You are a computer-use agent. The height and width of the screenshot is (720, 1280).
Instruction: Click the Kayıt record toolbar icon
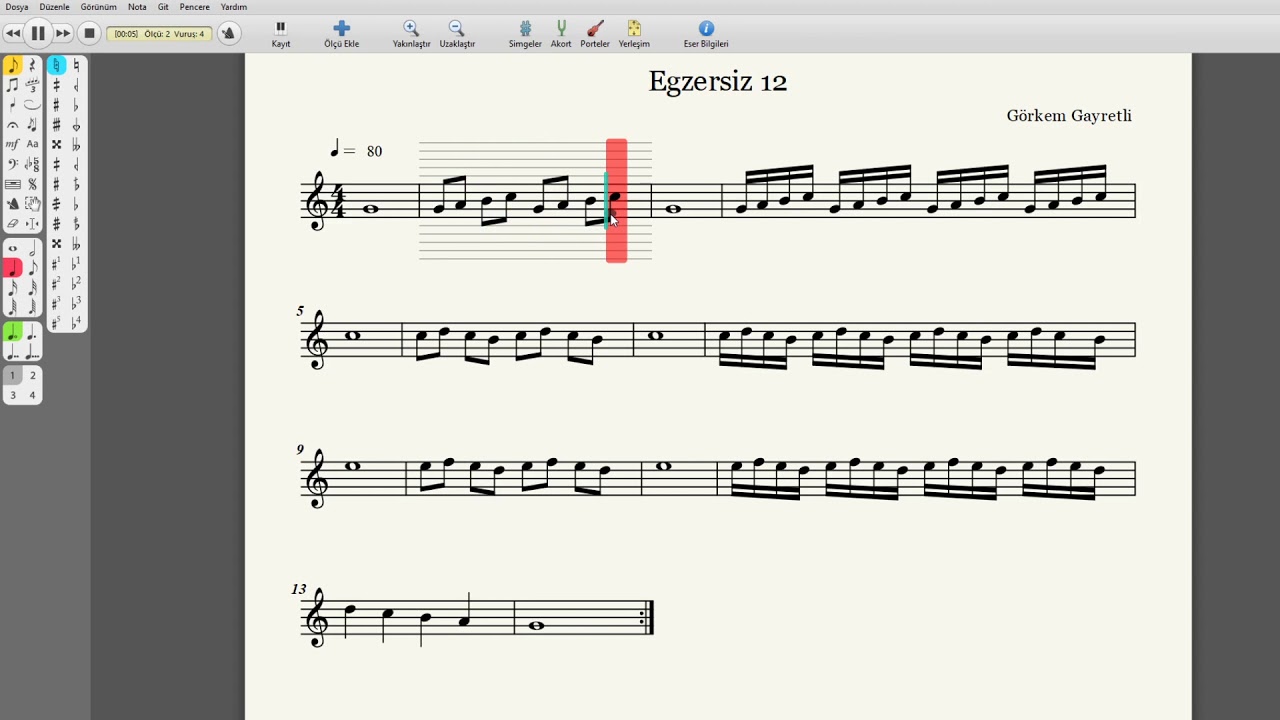[281, 34]
